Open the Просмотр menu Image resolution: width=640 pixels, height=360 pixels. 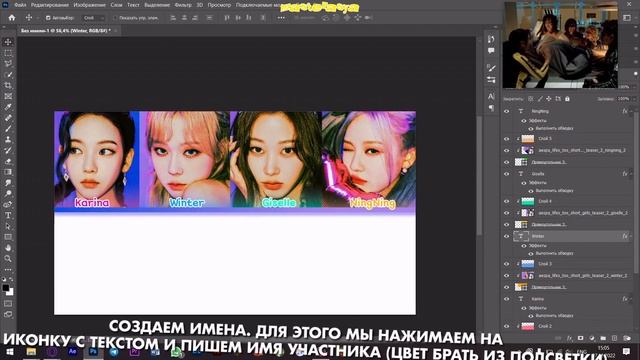(x=219, y=5)
